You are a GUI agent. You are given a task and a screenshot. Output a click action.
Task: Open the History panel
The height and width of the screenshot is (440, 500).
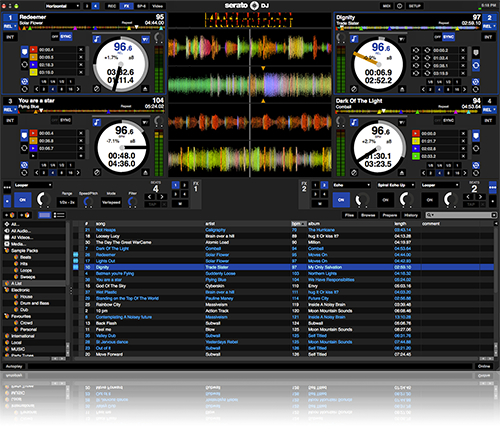coord(411,215)
